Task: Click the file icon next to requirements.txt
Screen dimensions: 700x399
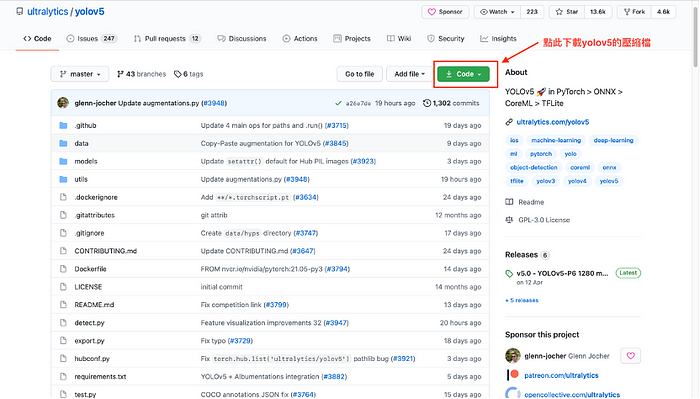Action: 63,377
